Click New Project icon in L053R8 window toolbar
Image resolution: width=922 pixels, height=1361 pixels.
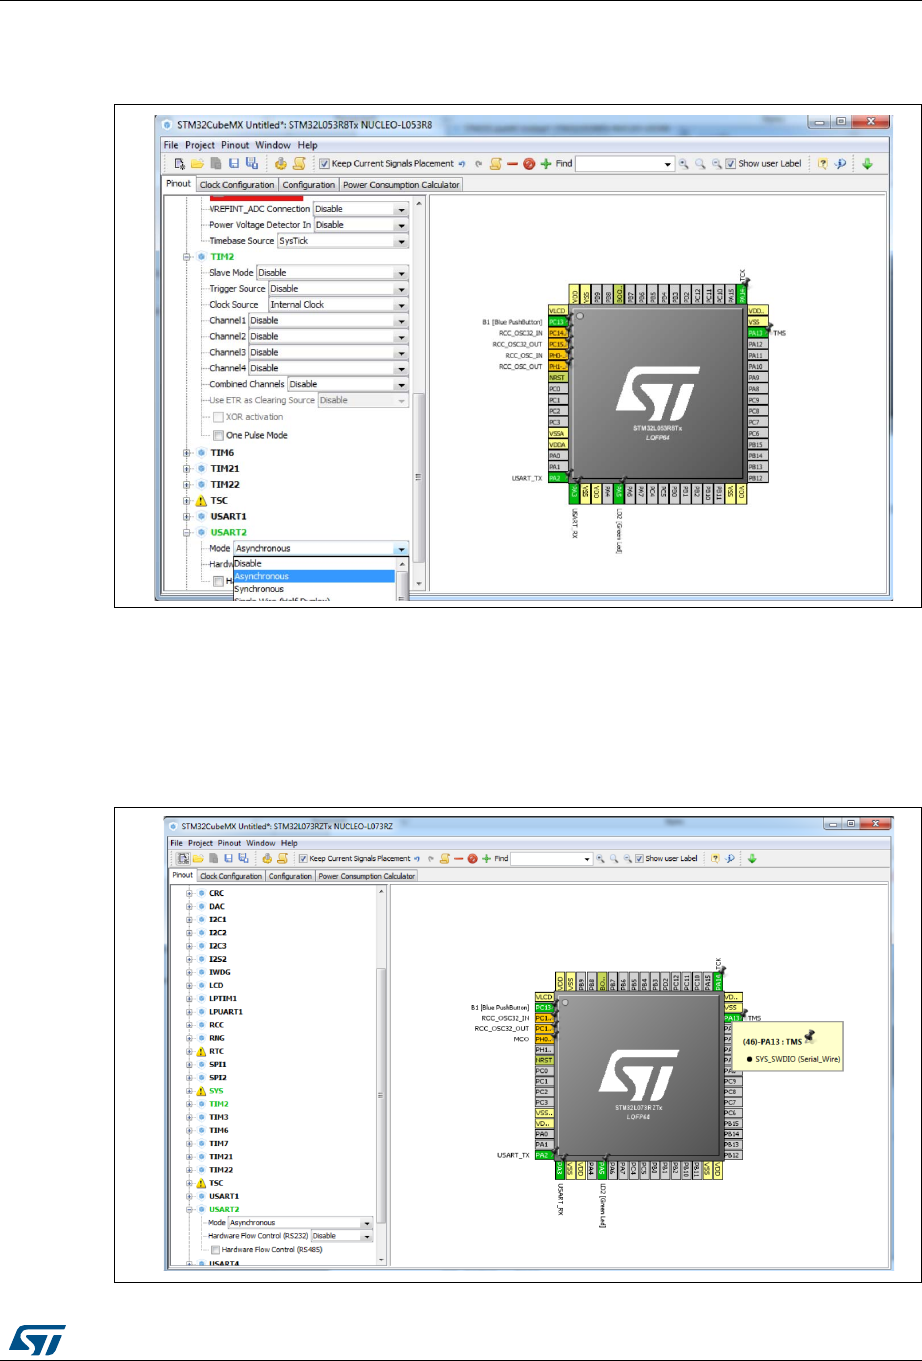(179, 163)
